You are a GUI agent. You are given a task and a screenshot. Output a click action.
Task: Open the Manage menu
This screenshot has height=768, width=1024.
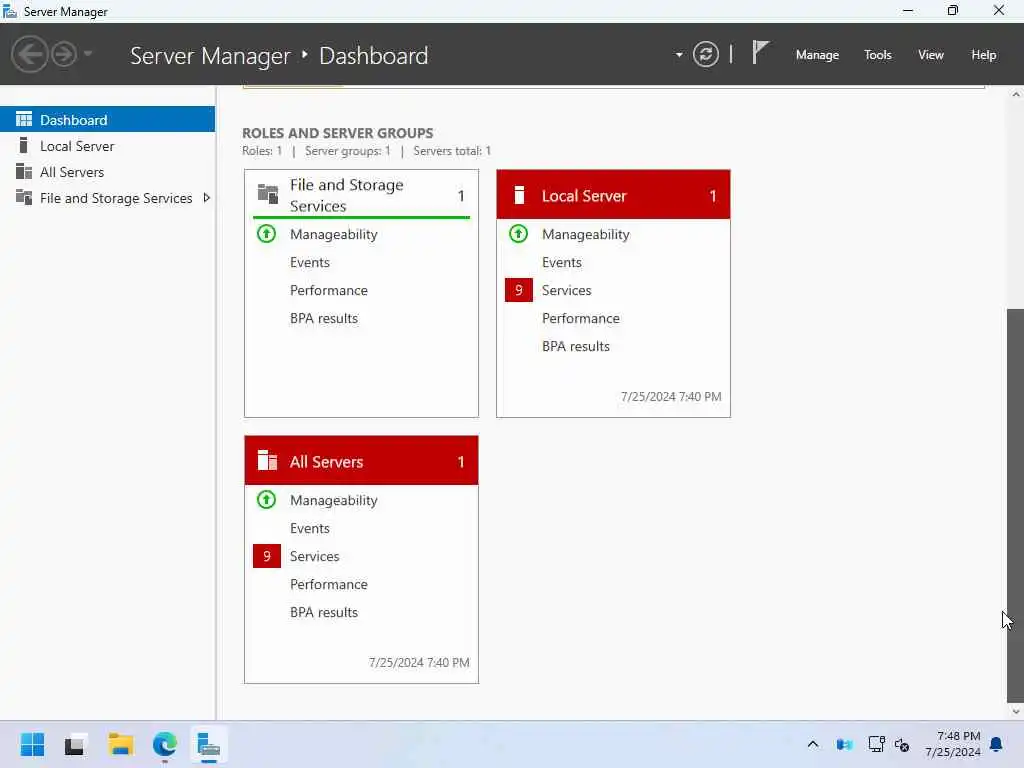817,55
